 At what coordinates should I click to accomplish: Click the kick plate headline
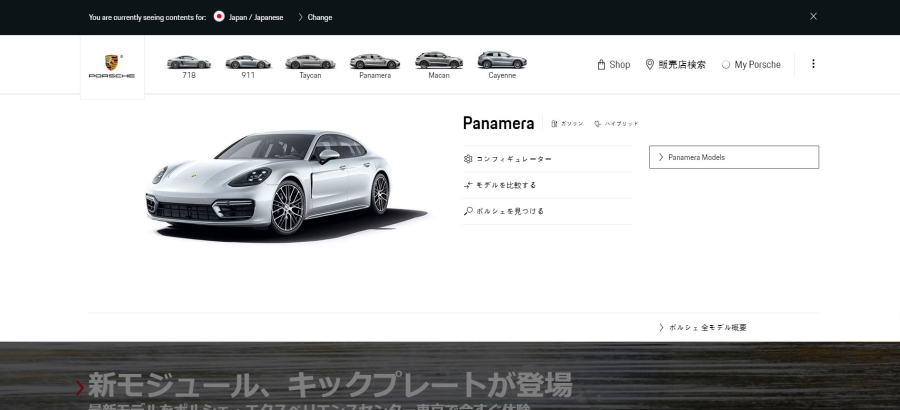330,385
